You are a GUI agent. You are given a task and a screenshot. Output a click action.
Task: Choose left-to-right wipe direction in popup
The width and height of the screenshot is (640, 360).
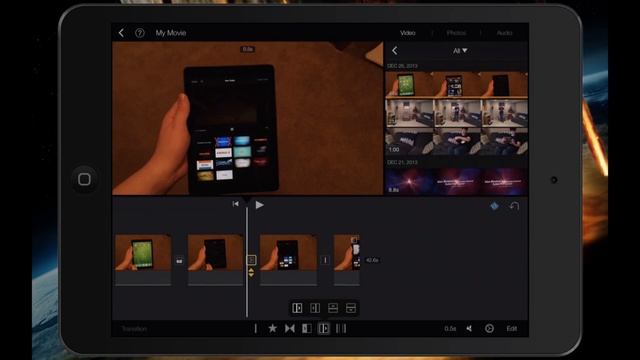click(x=298, y=308)
